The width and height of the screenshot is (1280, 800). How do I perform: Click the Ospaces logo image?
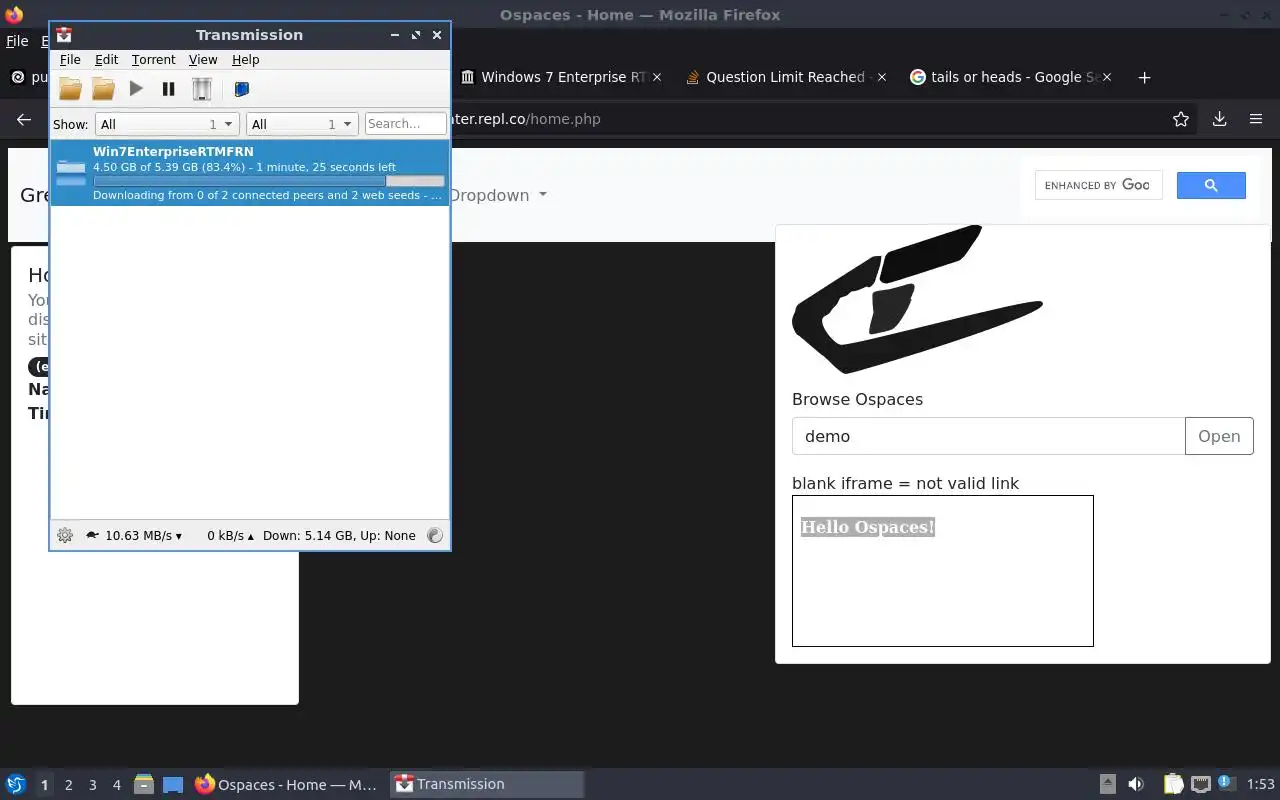(917, 299)
